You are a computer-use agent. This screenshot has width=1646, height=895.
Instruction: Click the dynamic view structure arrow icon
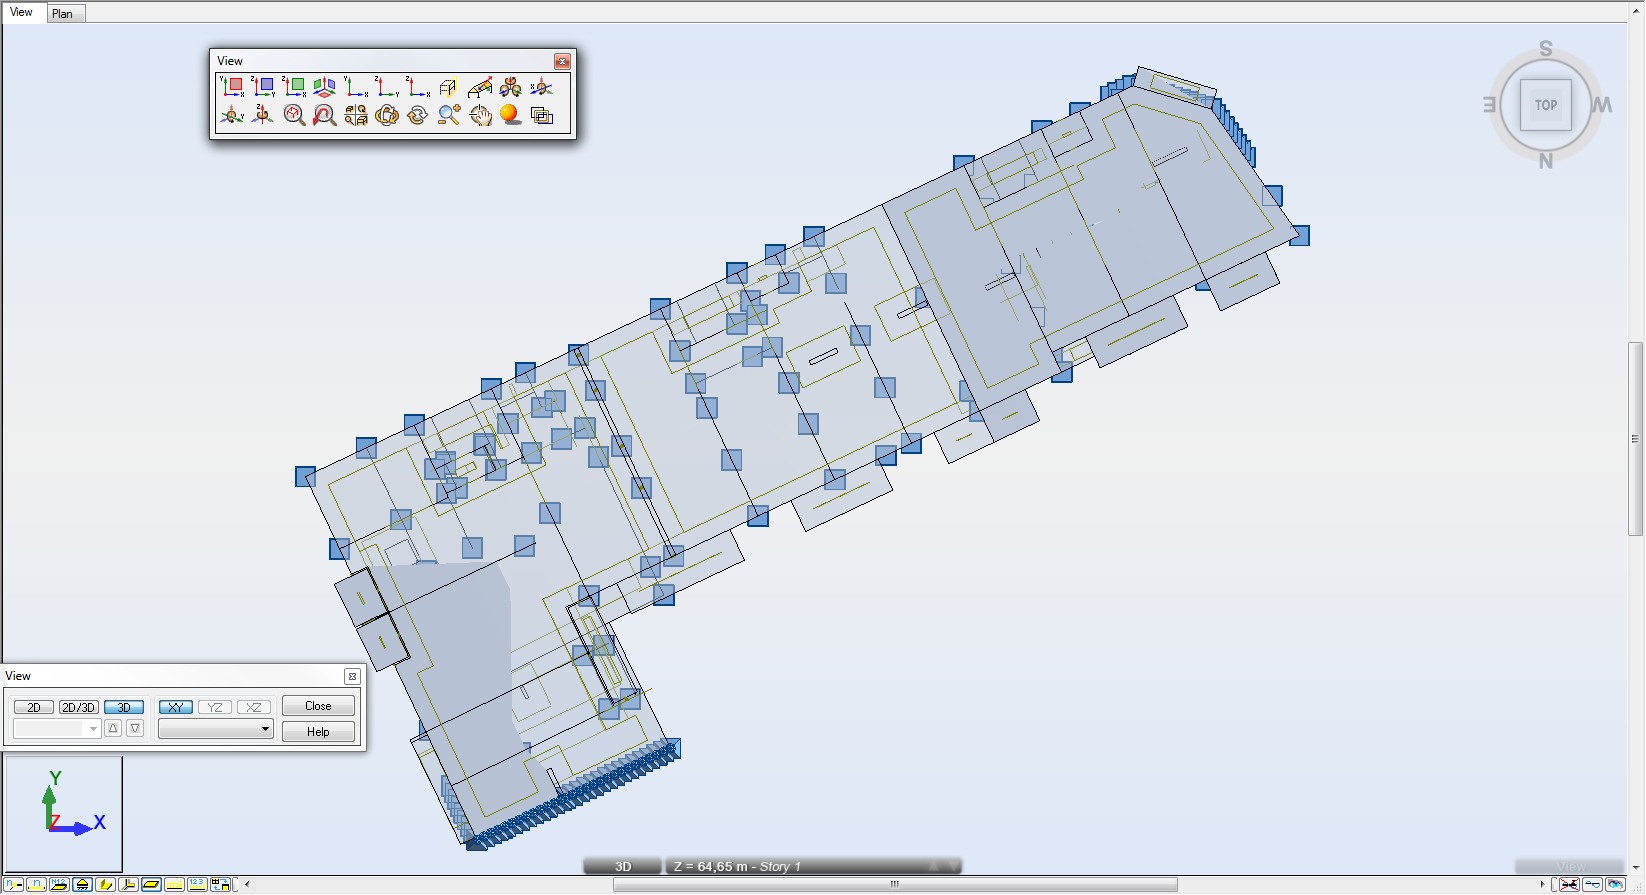pos(480,87)
